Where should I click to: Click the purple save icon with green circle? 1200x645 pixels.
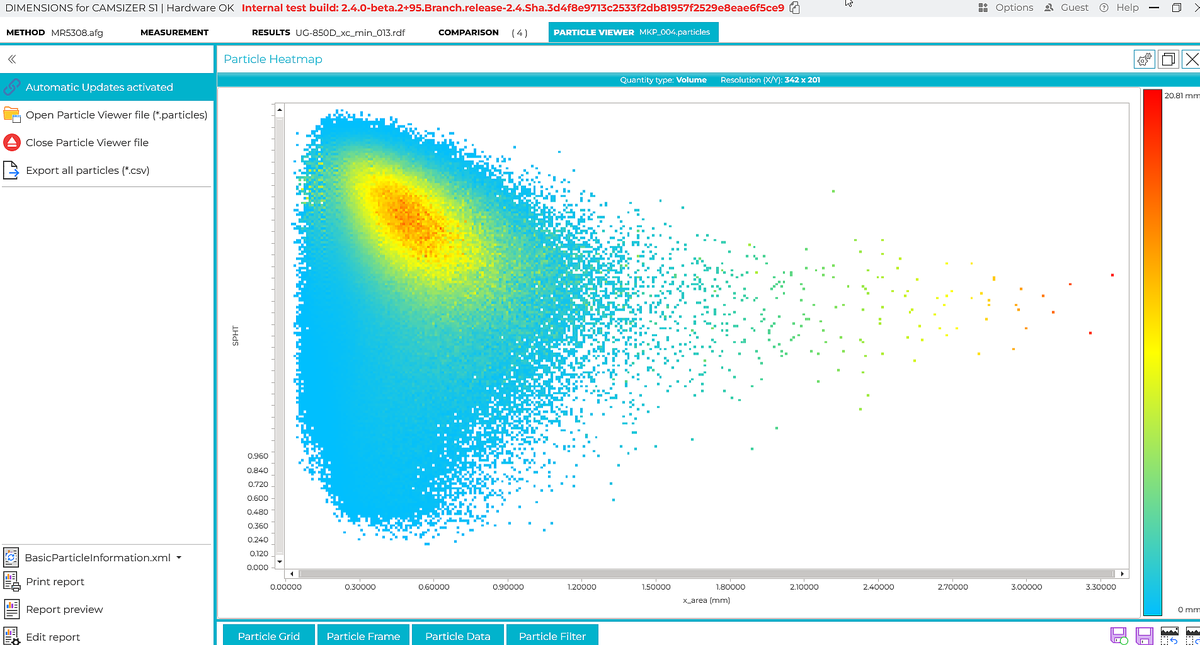pyautogui.click(x=1120, y=635)
